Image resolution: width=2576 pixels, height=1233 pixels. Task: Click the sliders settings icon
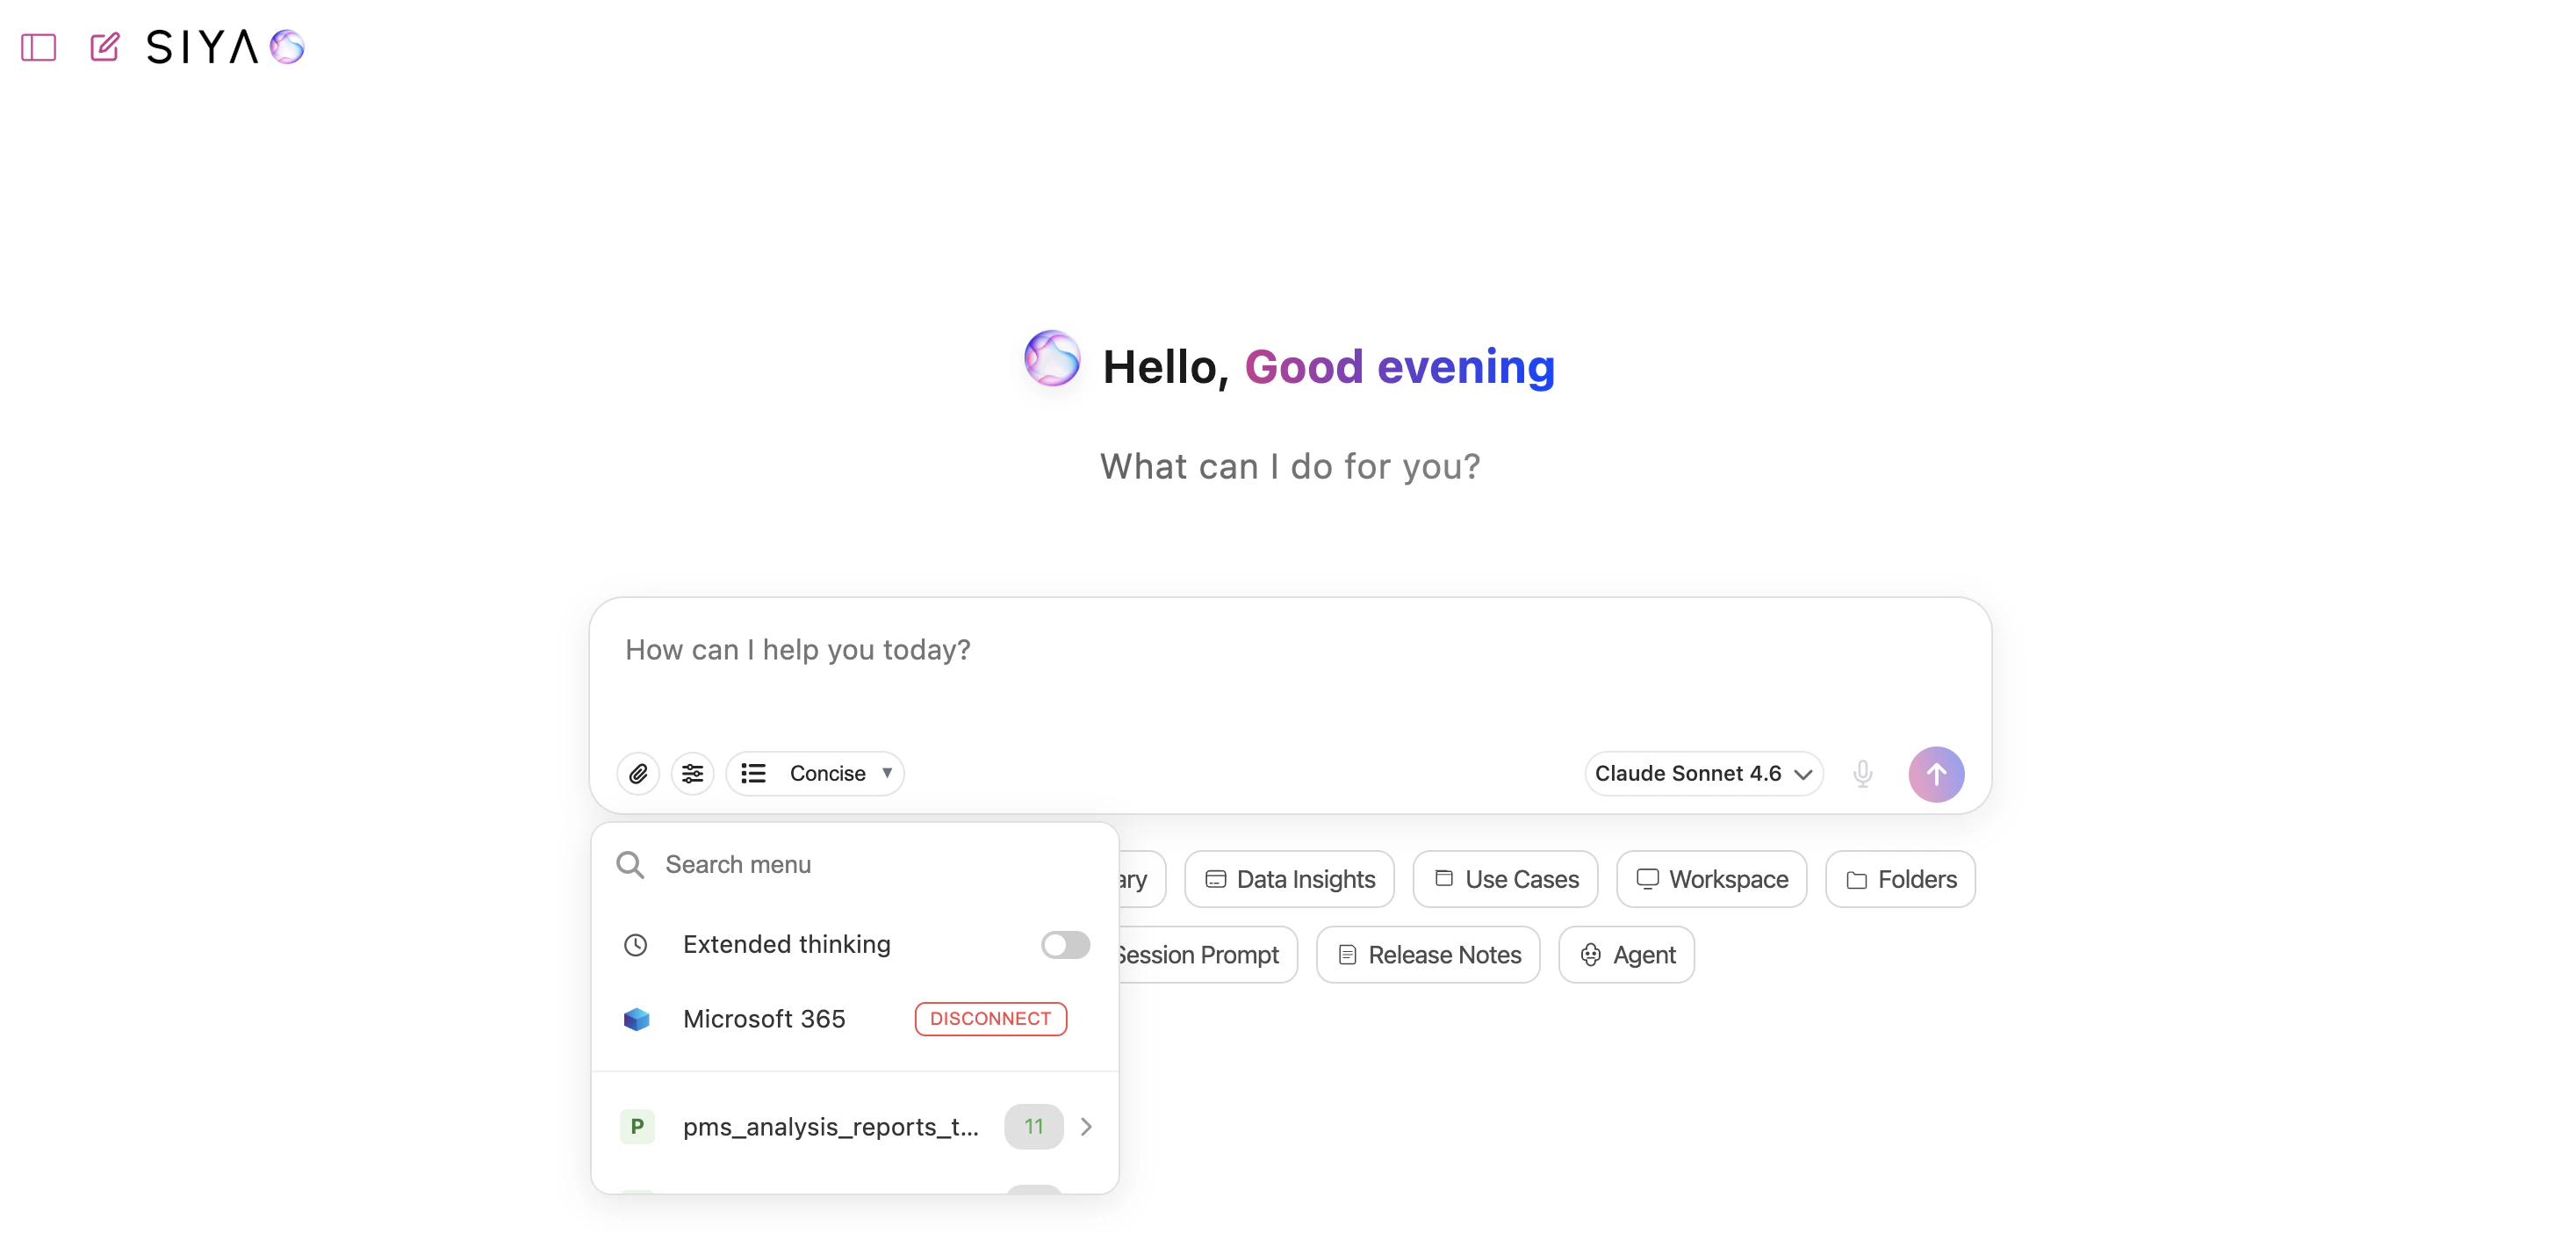pyautogui.click(x=692, y=773)
